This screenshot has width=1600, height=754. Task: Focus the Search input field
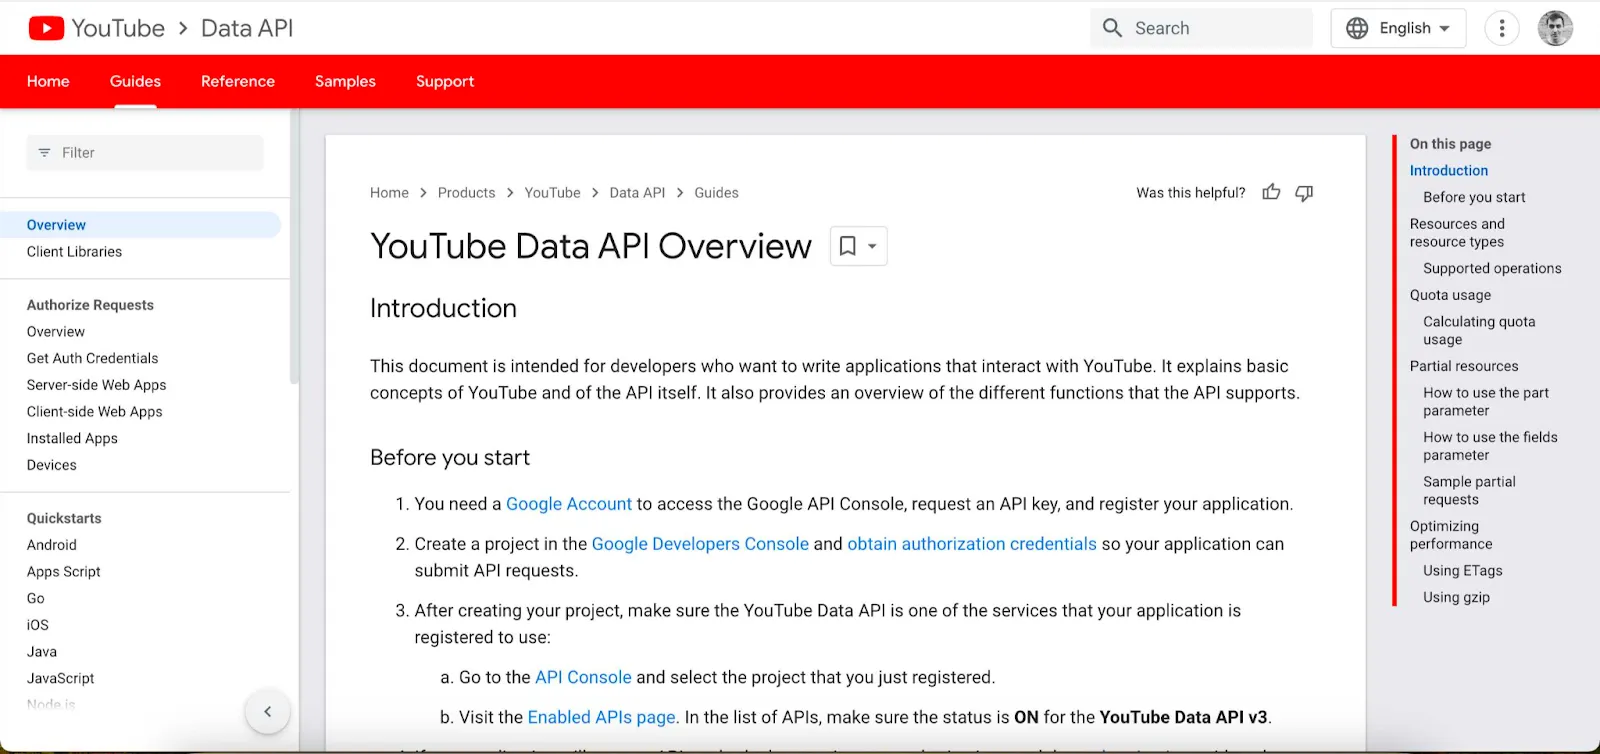point(1201,28)
